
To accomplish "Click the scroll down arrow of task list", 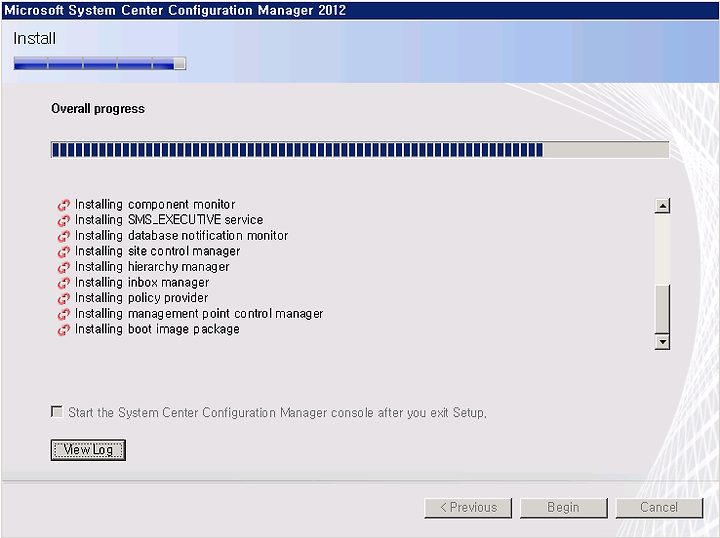I will point(662,342).
